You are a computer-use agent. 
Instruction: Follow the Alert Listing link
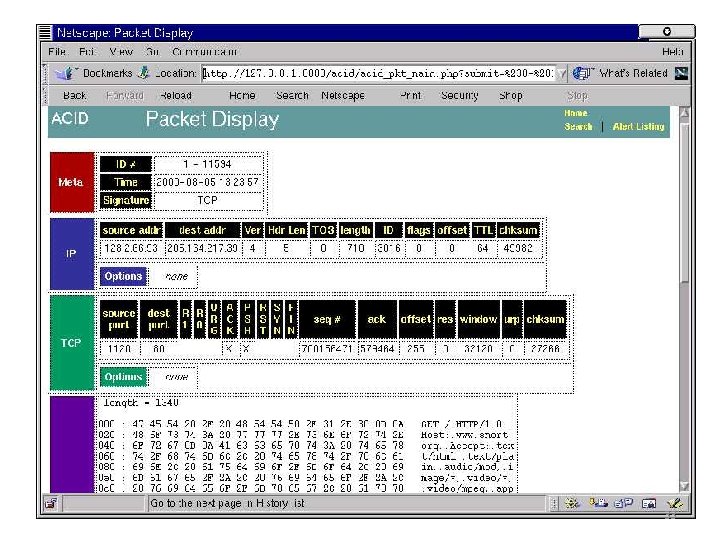(x=638, y=126)
